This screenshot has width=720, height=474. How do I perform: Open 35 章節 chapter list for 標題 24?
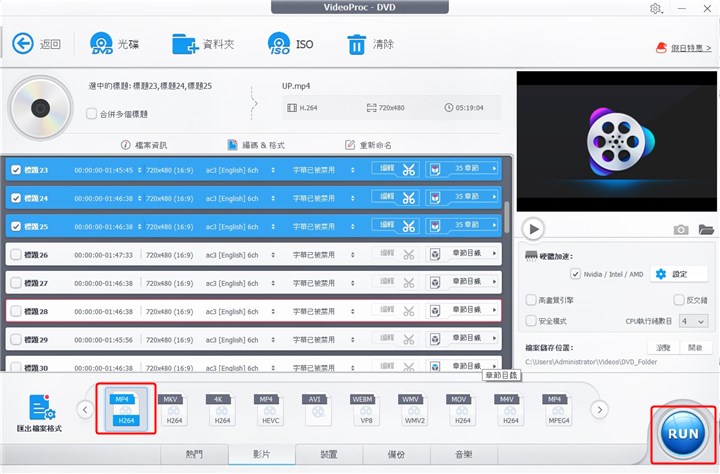point(462,198)
